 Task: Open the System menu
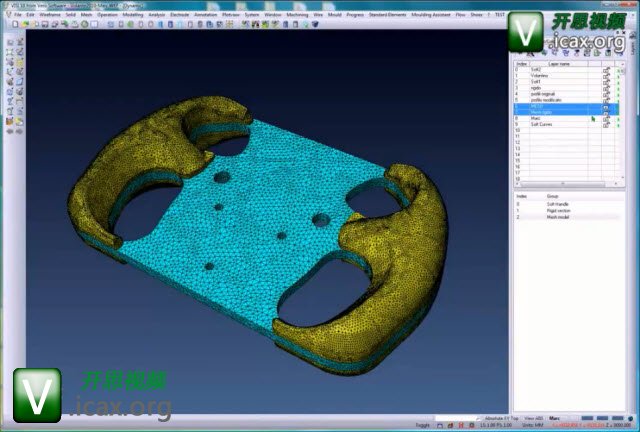coord(252,15)
